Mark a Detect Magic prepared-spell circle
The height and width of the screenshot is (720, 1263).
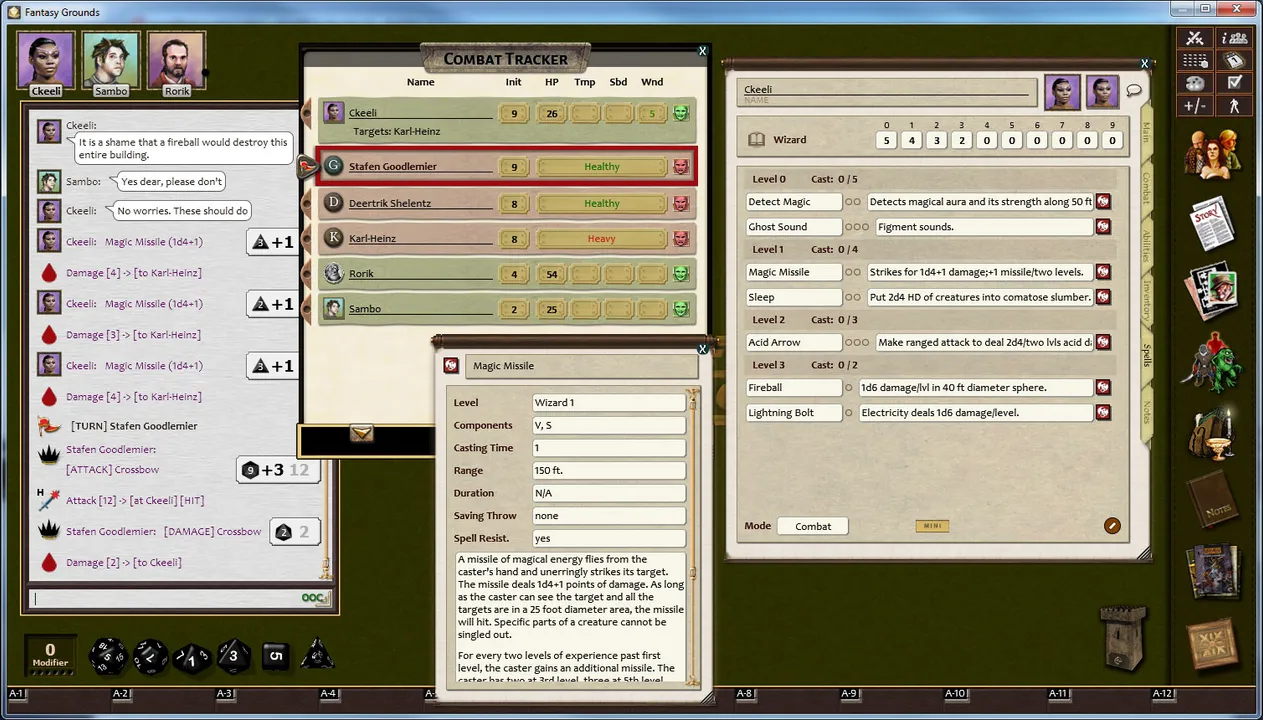coord(852,202)
